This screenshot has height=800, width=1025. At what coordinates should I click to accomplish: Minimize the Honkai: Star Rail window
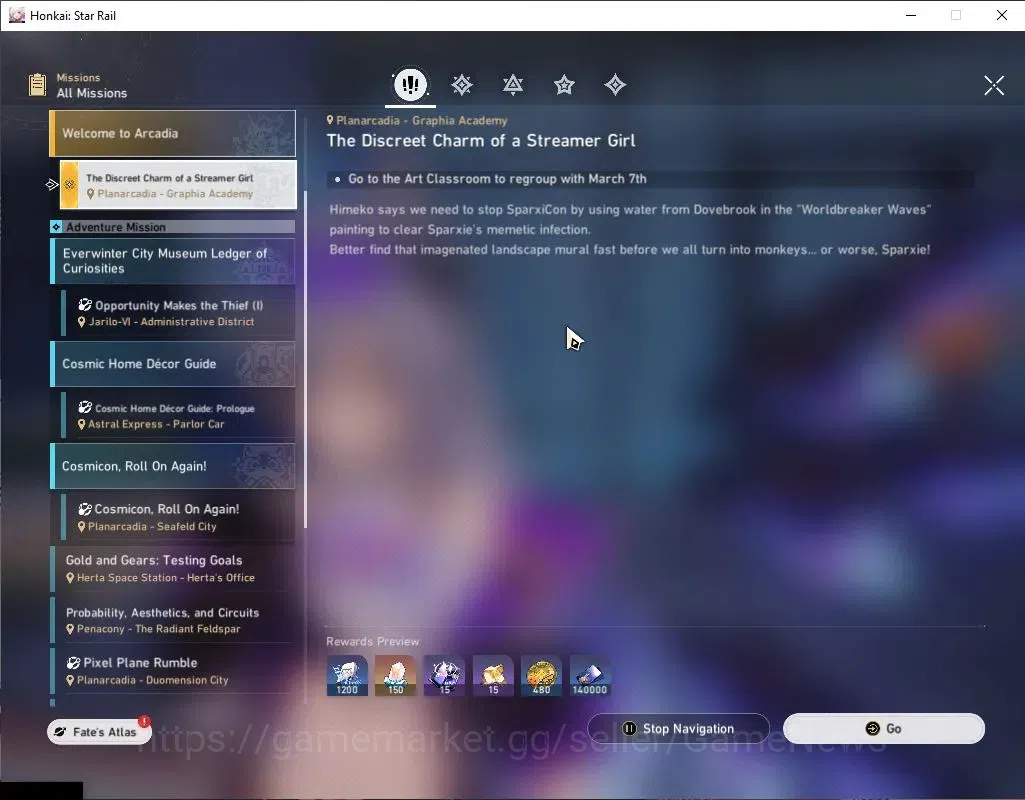(911, 15)
